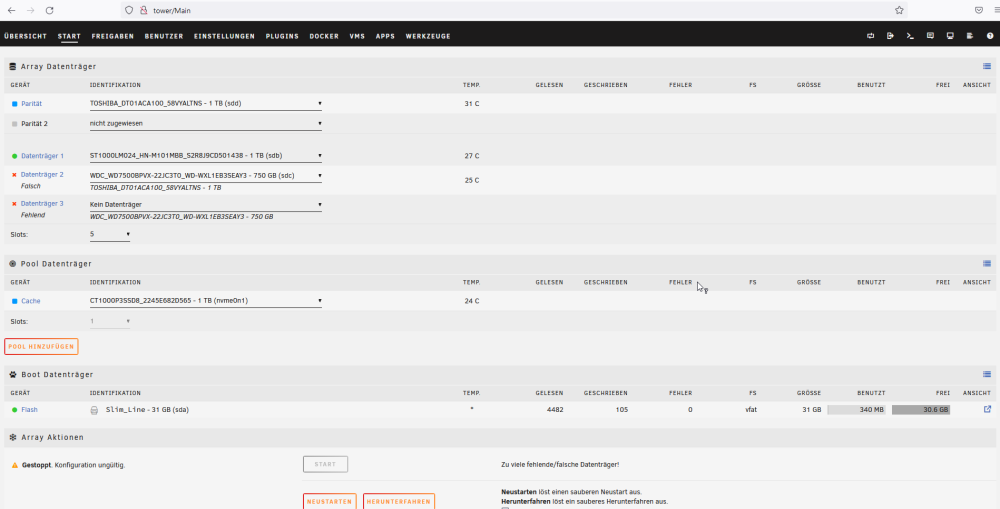Open the pool Slots dropdown showing 1
Image resolution: width=1000 pixels, height=509 pixels.
click(110, 321)
